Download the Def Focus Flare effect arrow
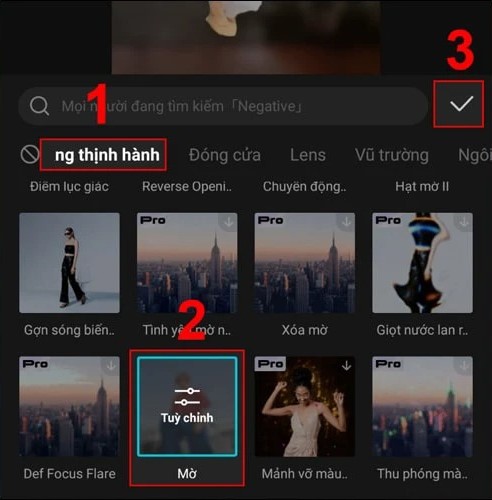The width and height of the screenshot is (492, 500). click(x=111, y=366)
